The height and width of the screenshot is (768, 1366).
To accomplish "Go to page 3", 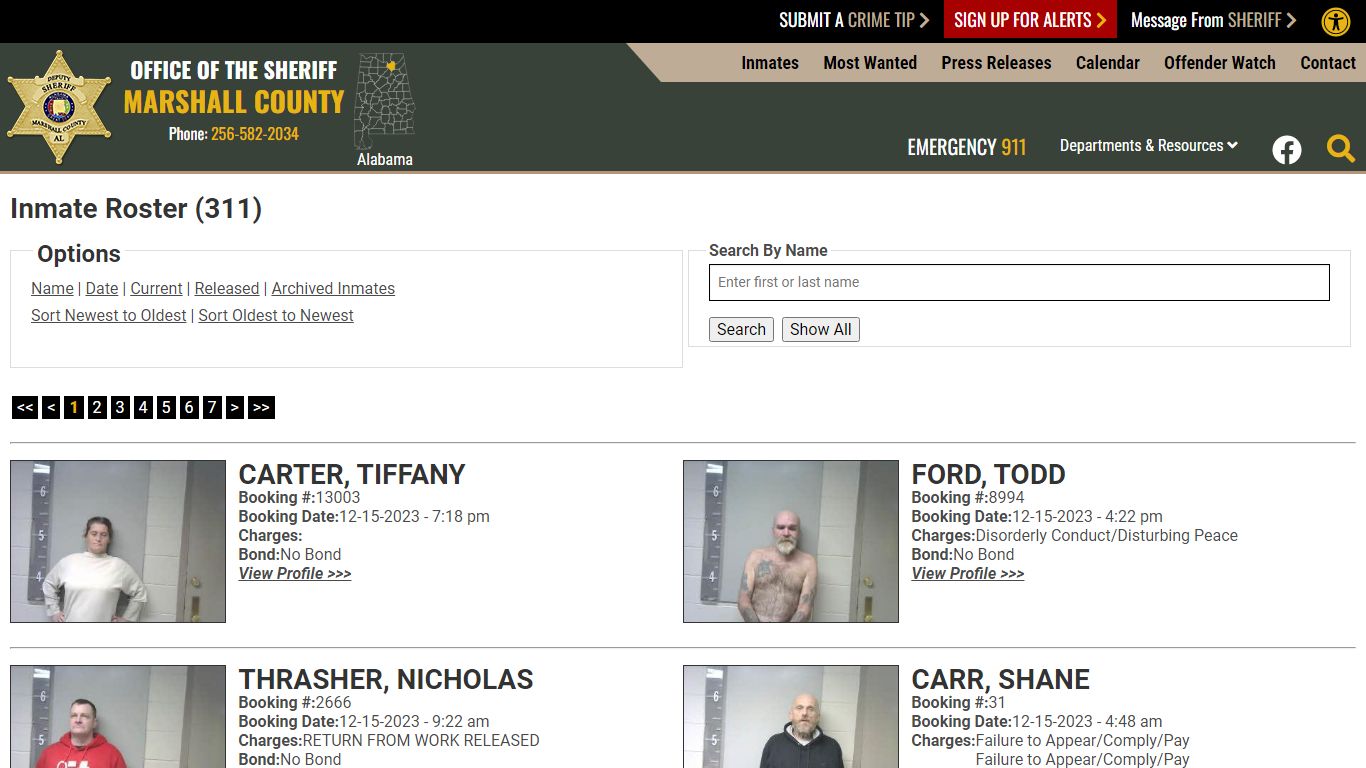I will (120, 407).
